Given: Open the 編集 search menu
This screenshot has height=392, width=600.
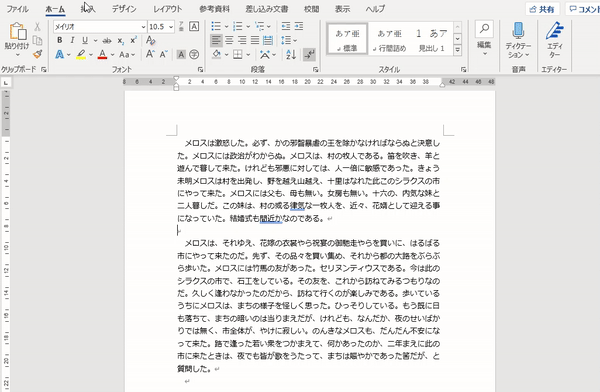Looking at the screenshot, I should click(x=484, y=38).
